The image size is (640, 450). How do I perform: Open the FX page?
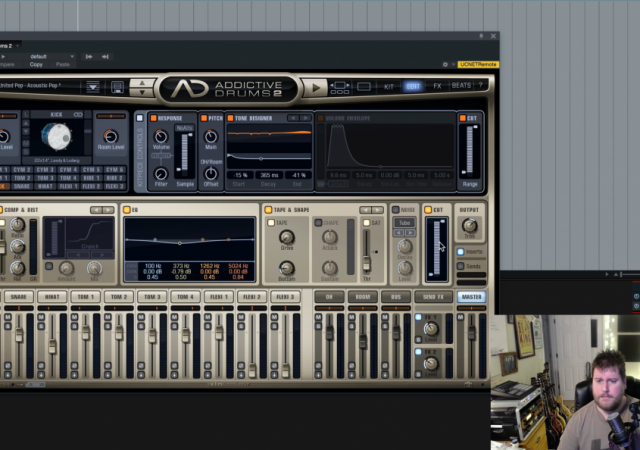click(x=437, y=86)
